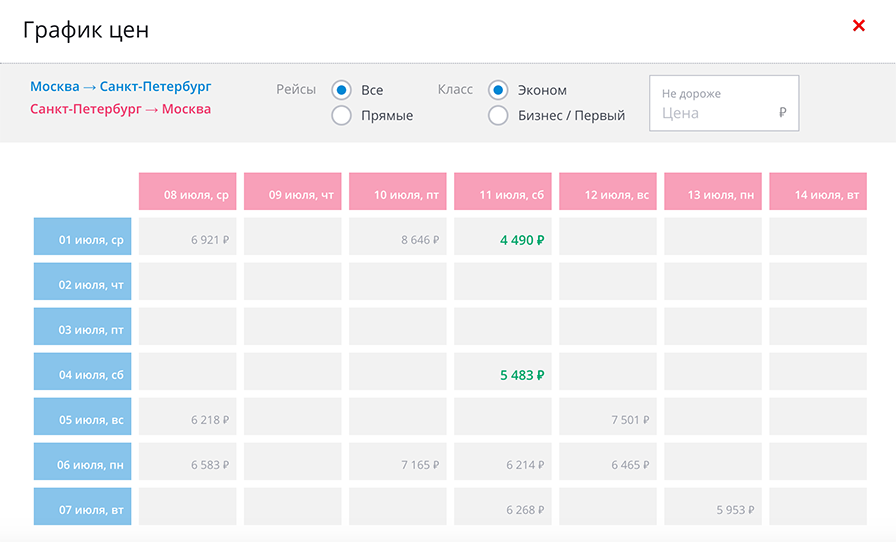
Task: Click the 08 июля, ср return date header
Action: point(188,192)
